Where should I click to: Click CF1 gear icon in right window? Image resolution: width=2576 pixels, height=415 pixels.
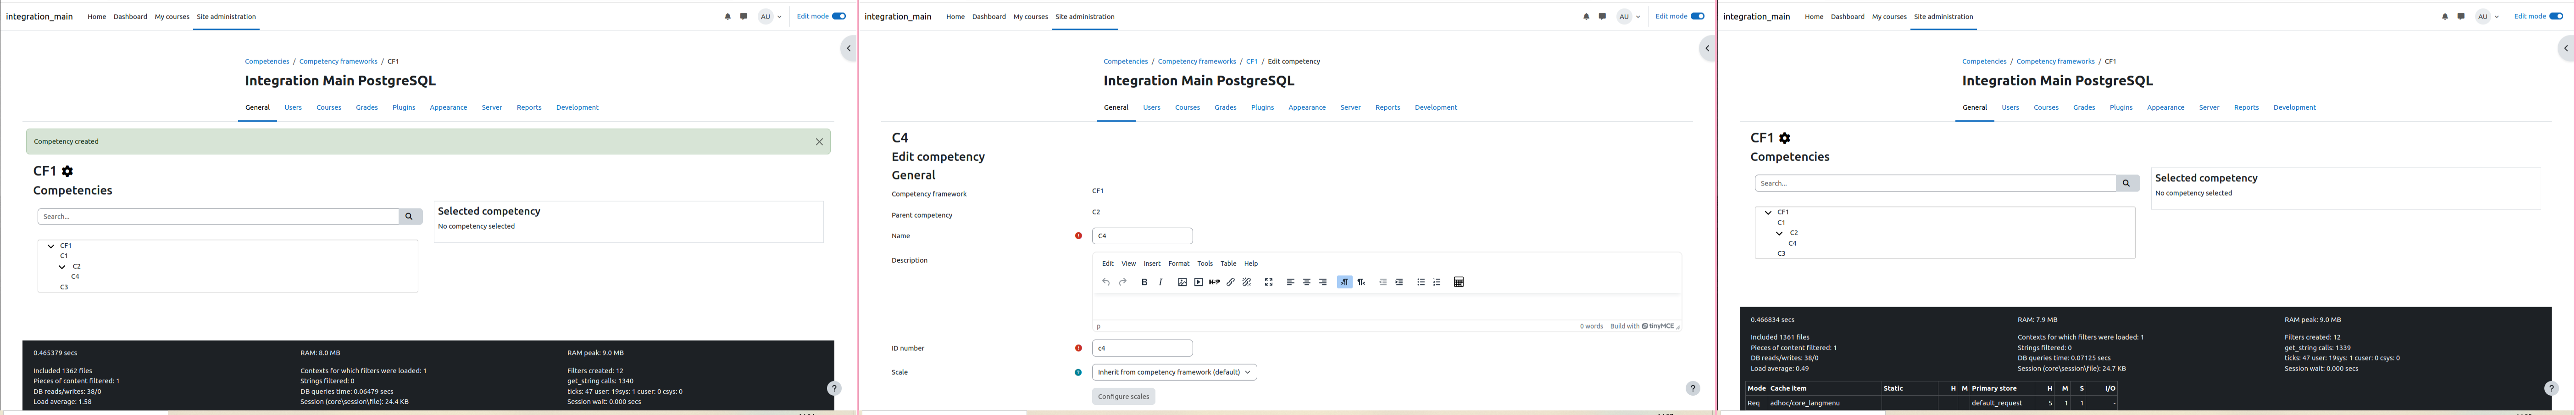(1785, 138)
